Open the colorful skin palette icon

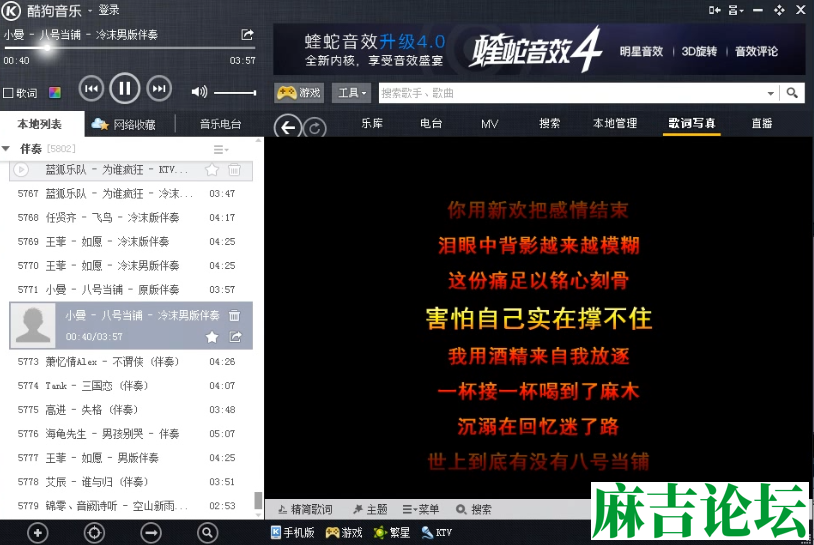55,92
